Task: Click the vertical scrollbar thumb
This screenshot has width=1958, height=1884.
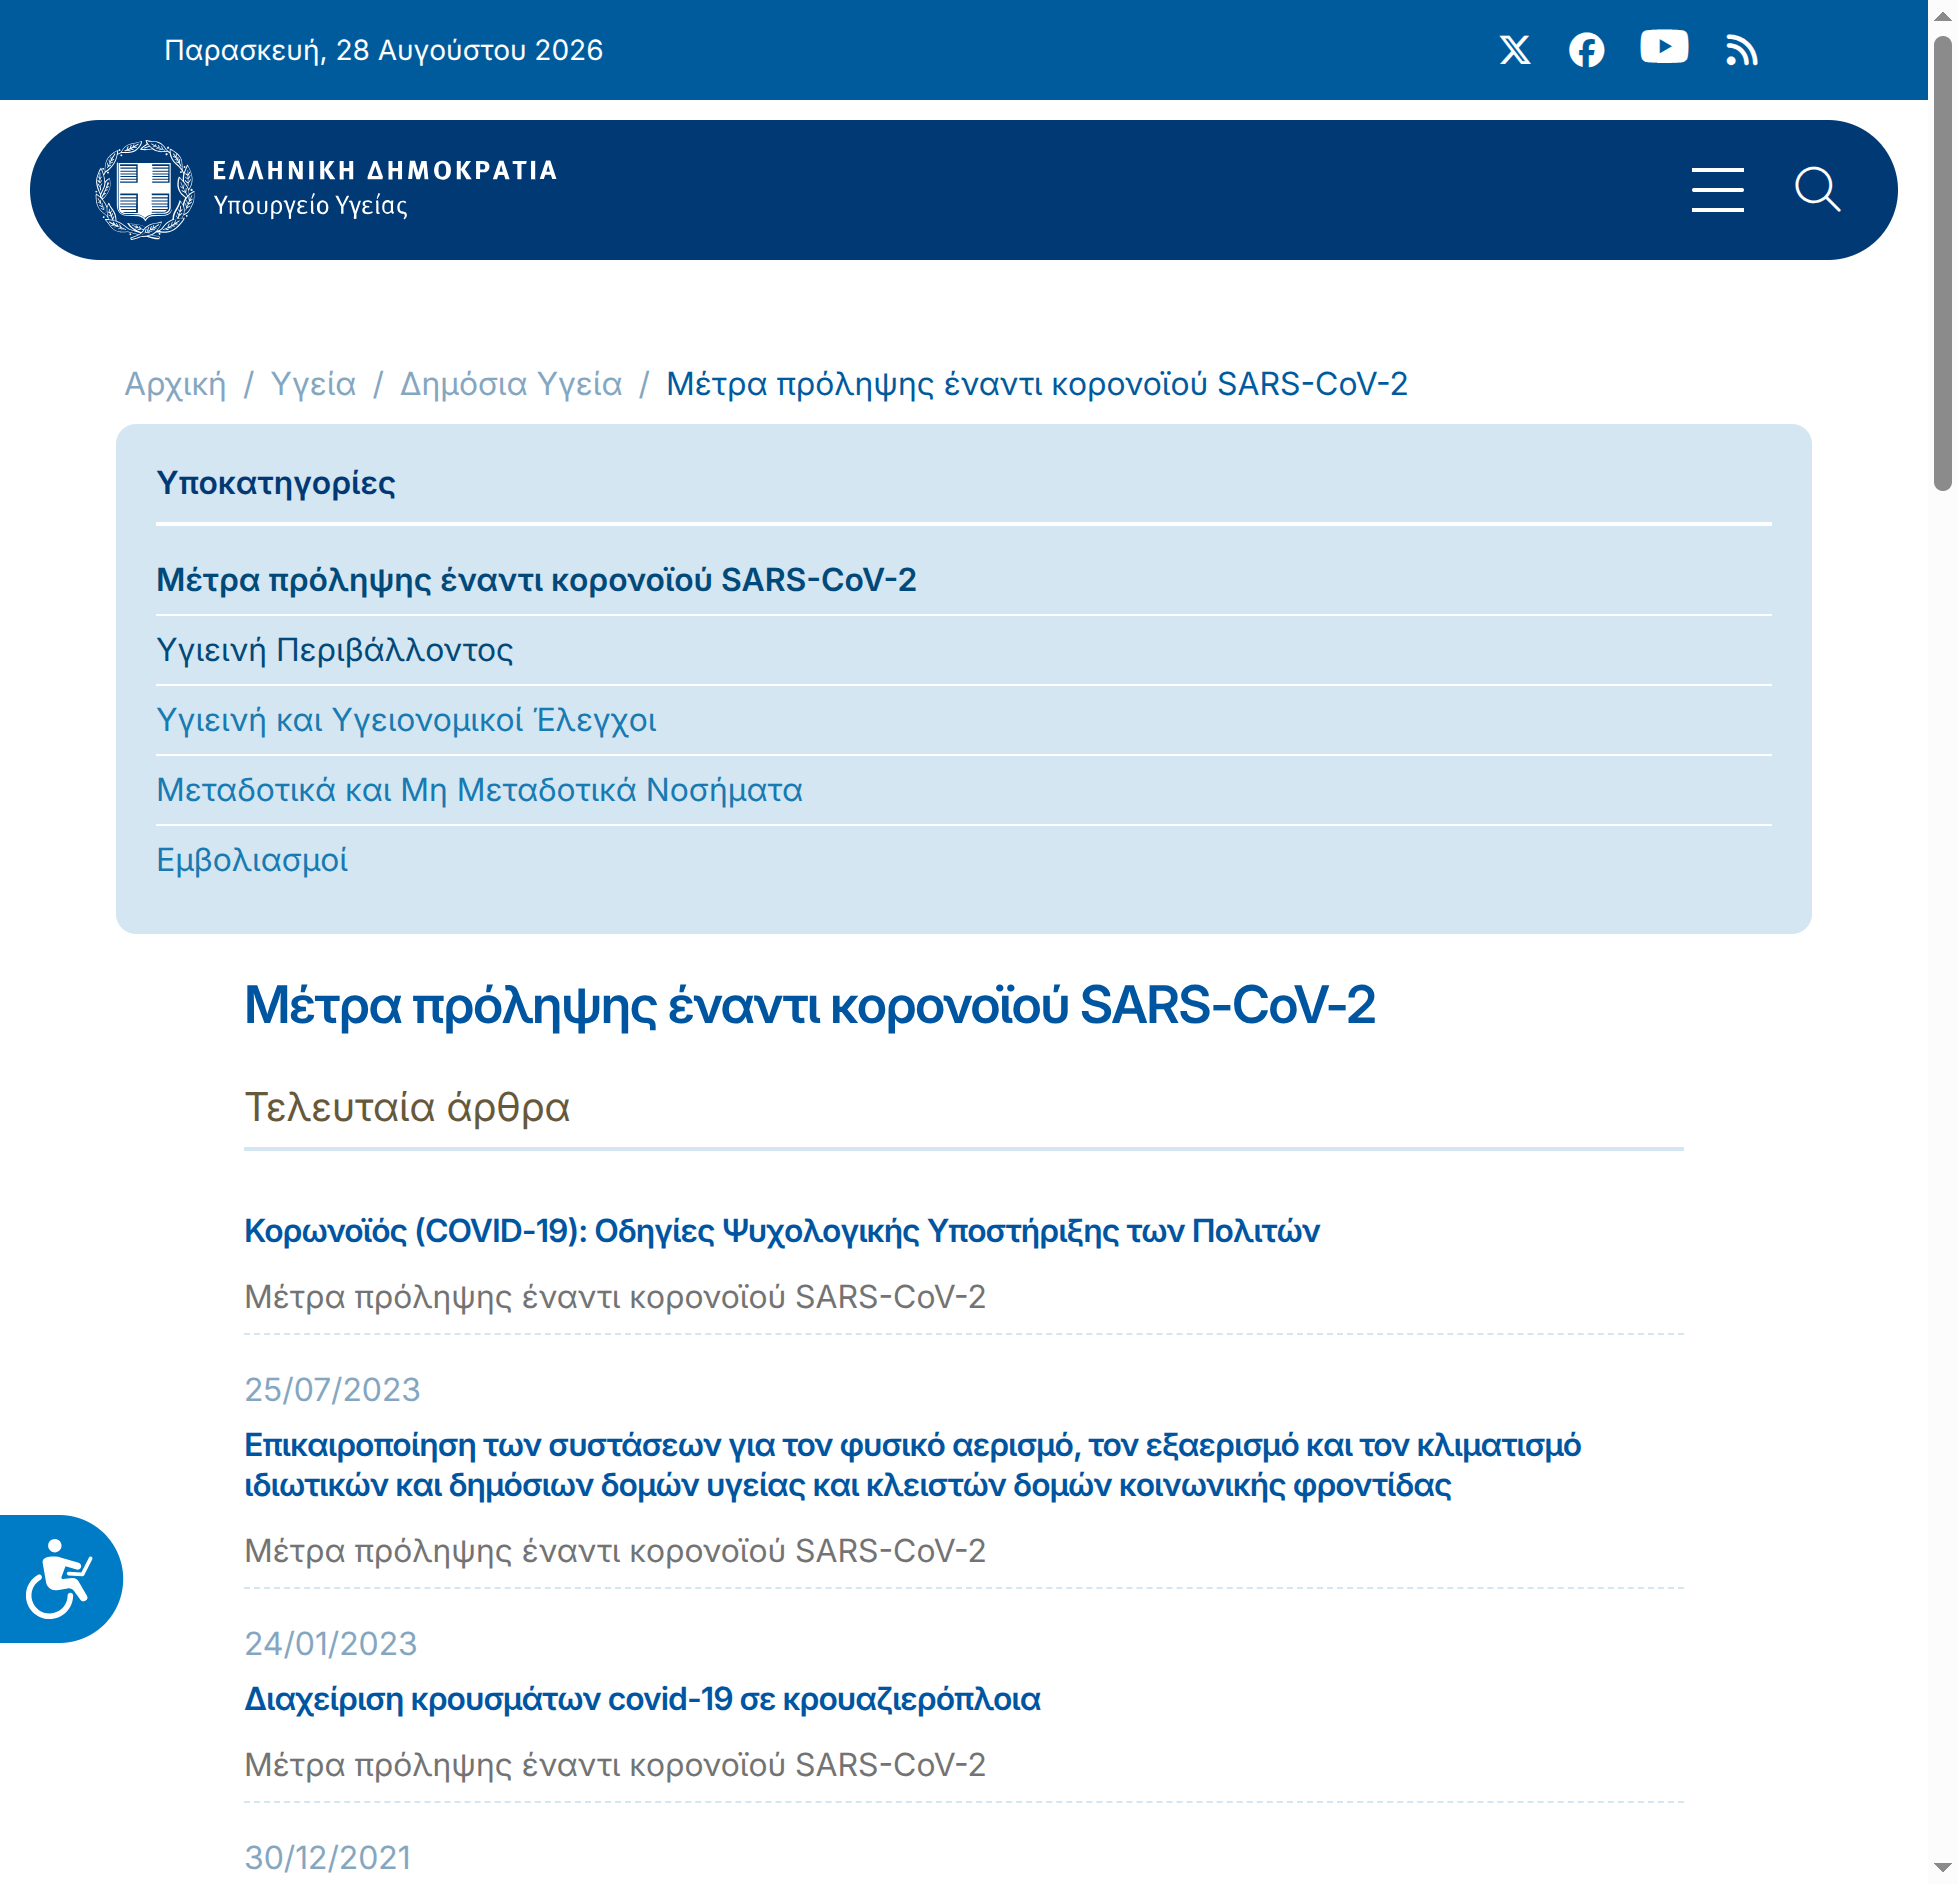Action: [1943, 263]
